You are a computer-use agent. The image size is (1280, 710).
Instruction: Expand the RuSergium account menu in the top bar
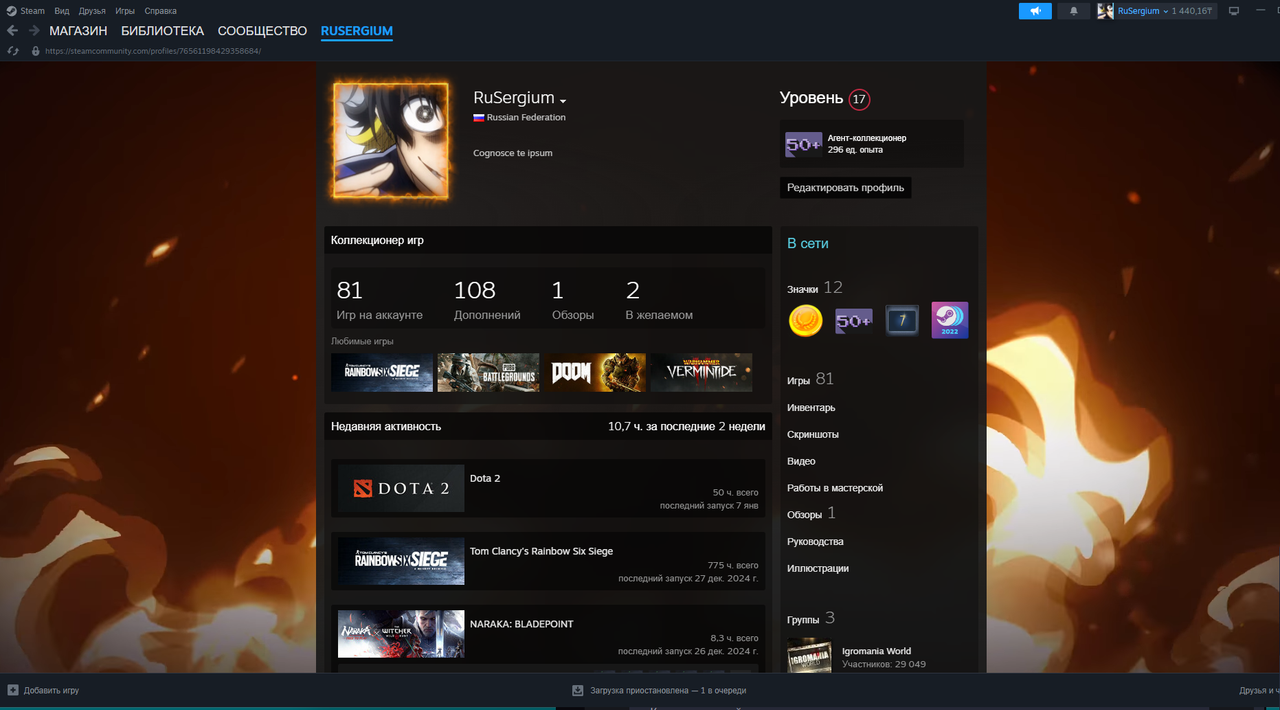(x=1142, y=11)
